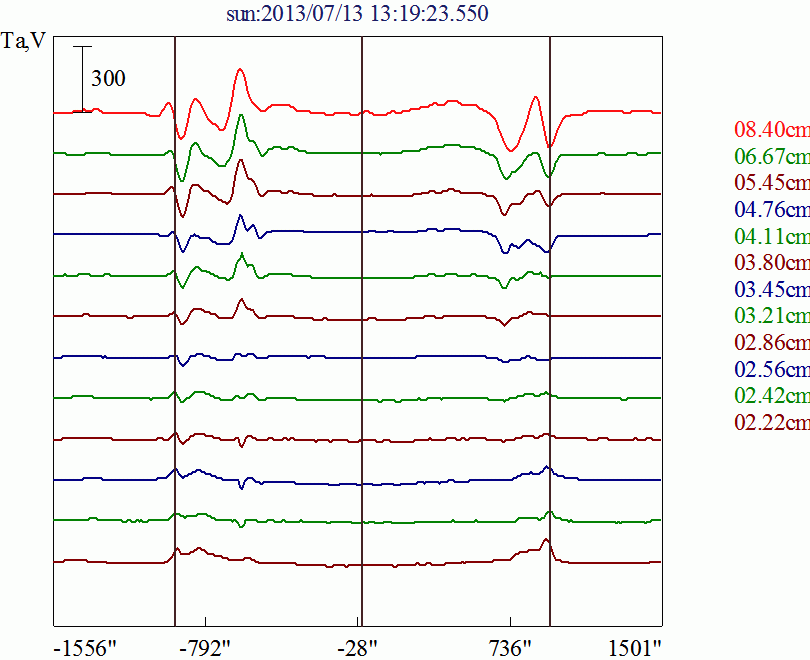Select the 06.67cm legend entry
Image resolution: width=810 pixels, height=660 pixels.
click(772, 156)
